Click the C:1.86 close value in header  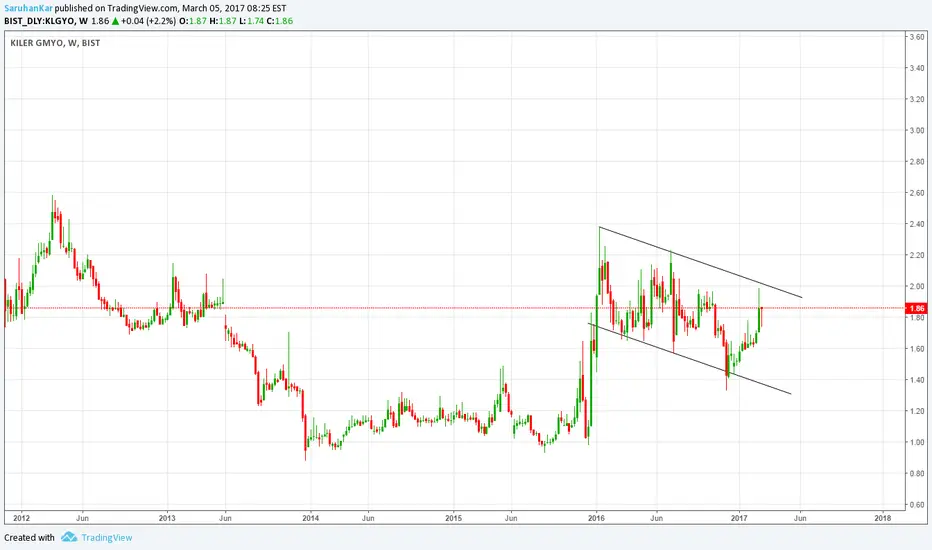[x=279, y=21]
